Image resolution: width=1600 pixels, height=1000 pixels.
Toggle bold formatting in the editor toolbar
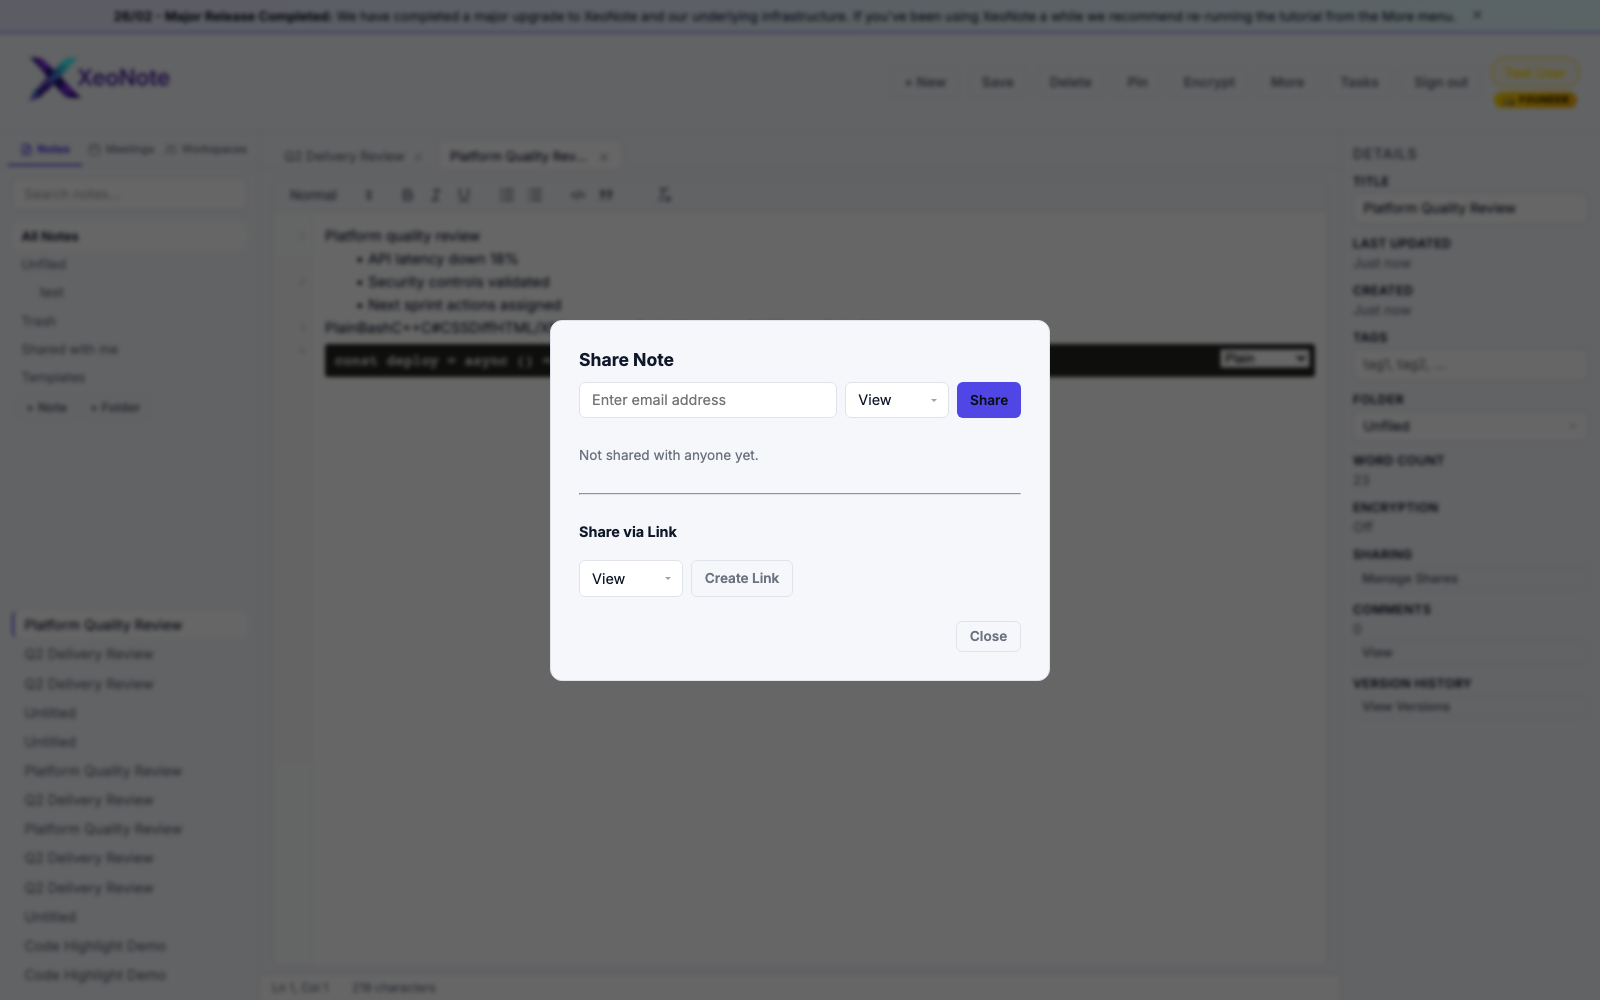point(406,195)
